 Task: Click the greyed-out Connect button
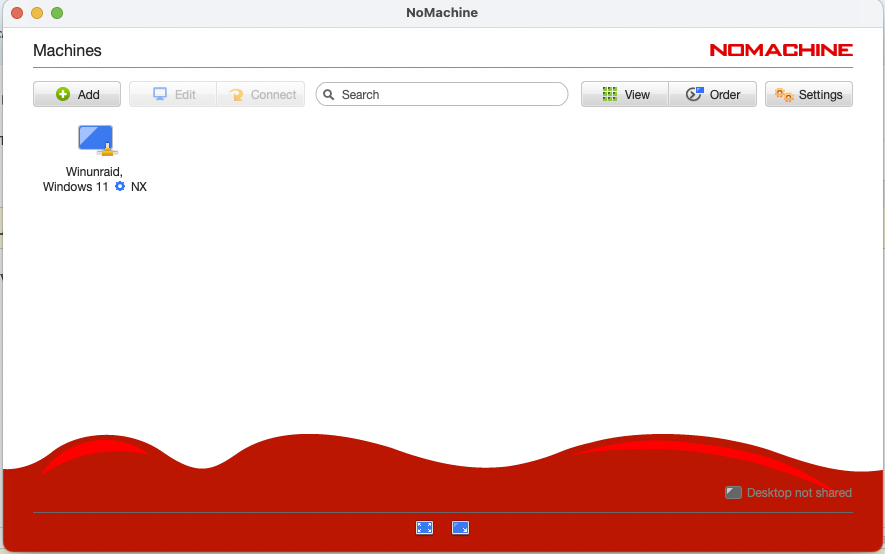point(261,94)
